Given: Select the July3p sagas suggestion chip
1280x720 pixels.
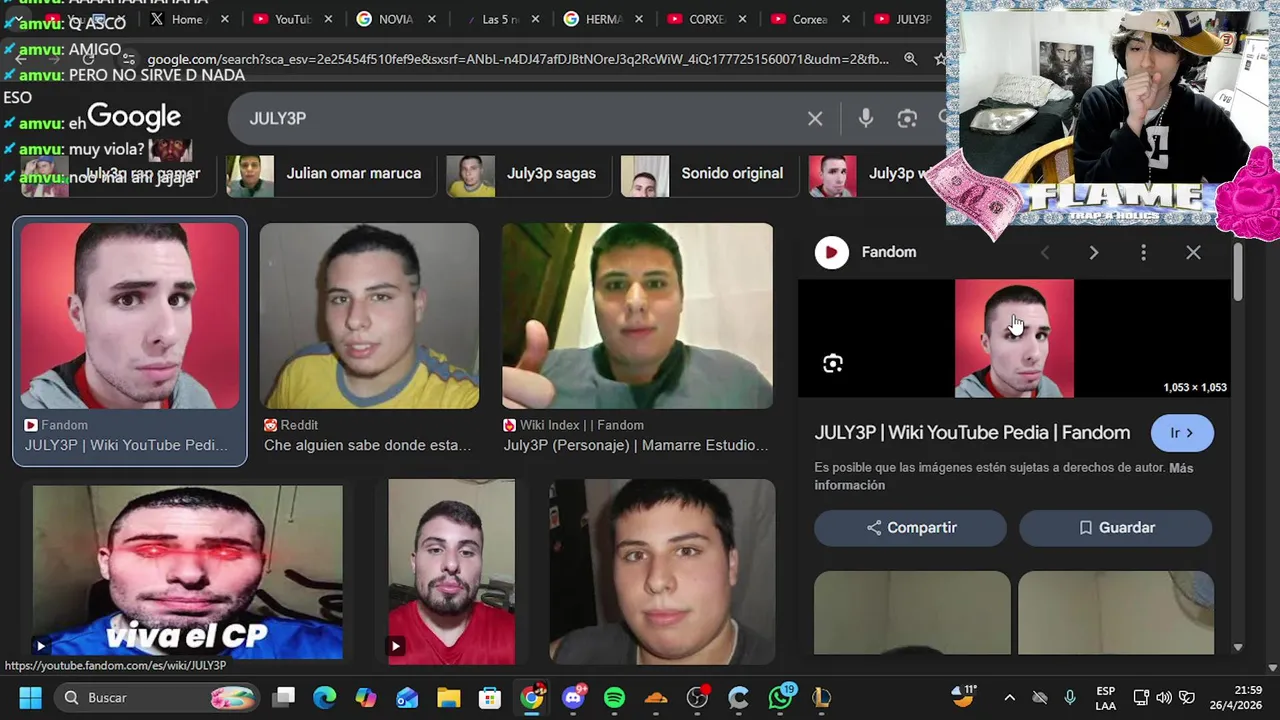Looking at the screenshot, I should pyautogui.click(x=528, y=174).
